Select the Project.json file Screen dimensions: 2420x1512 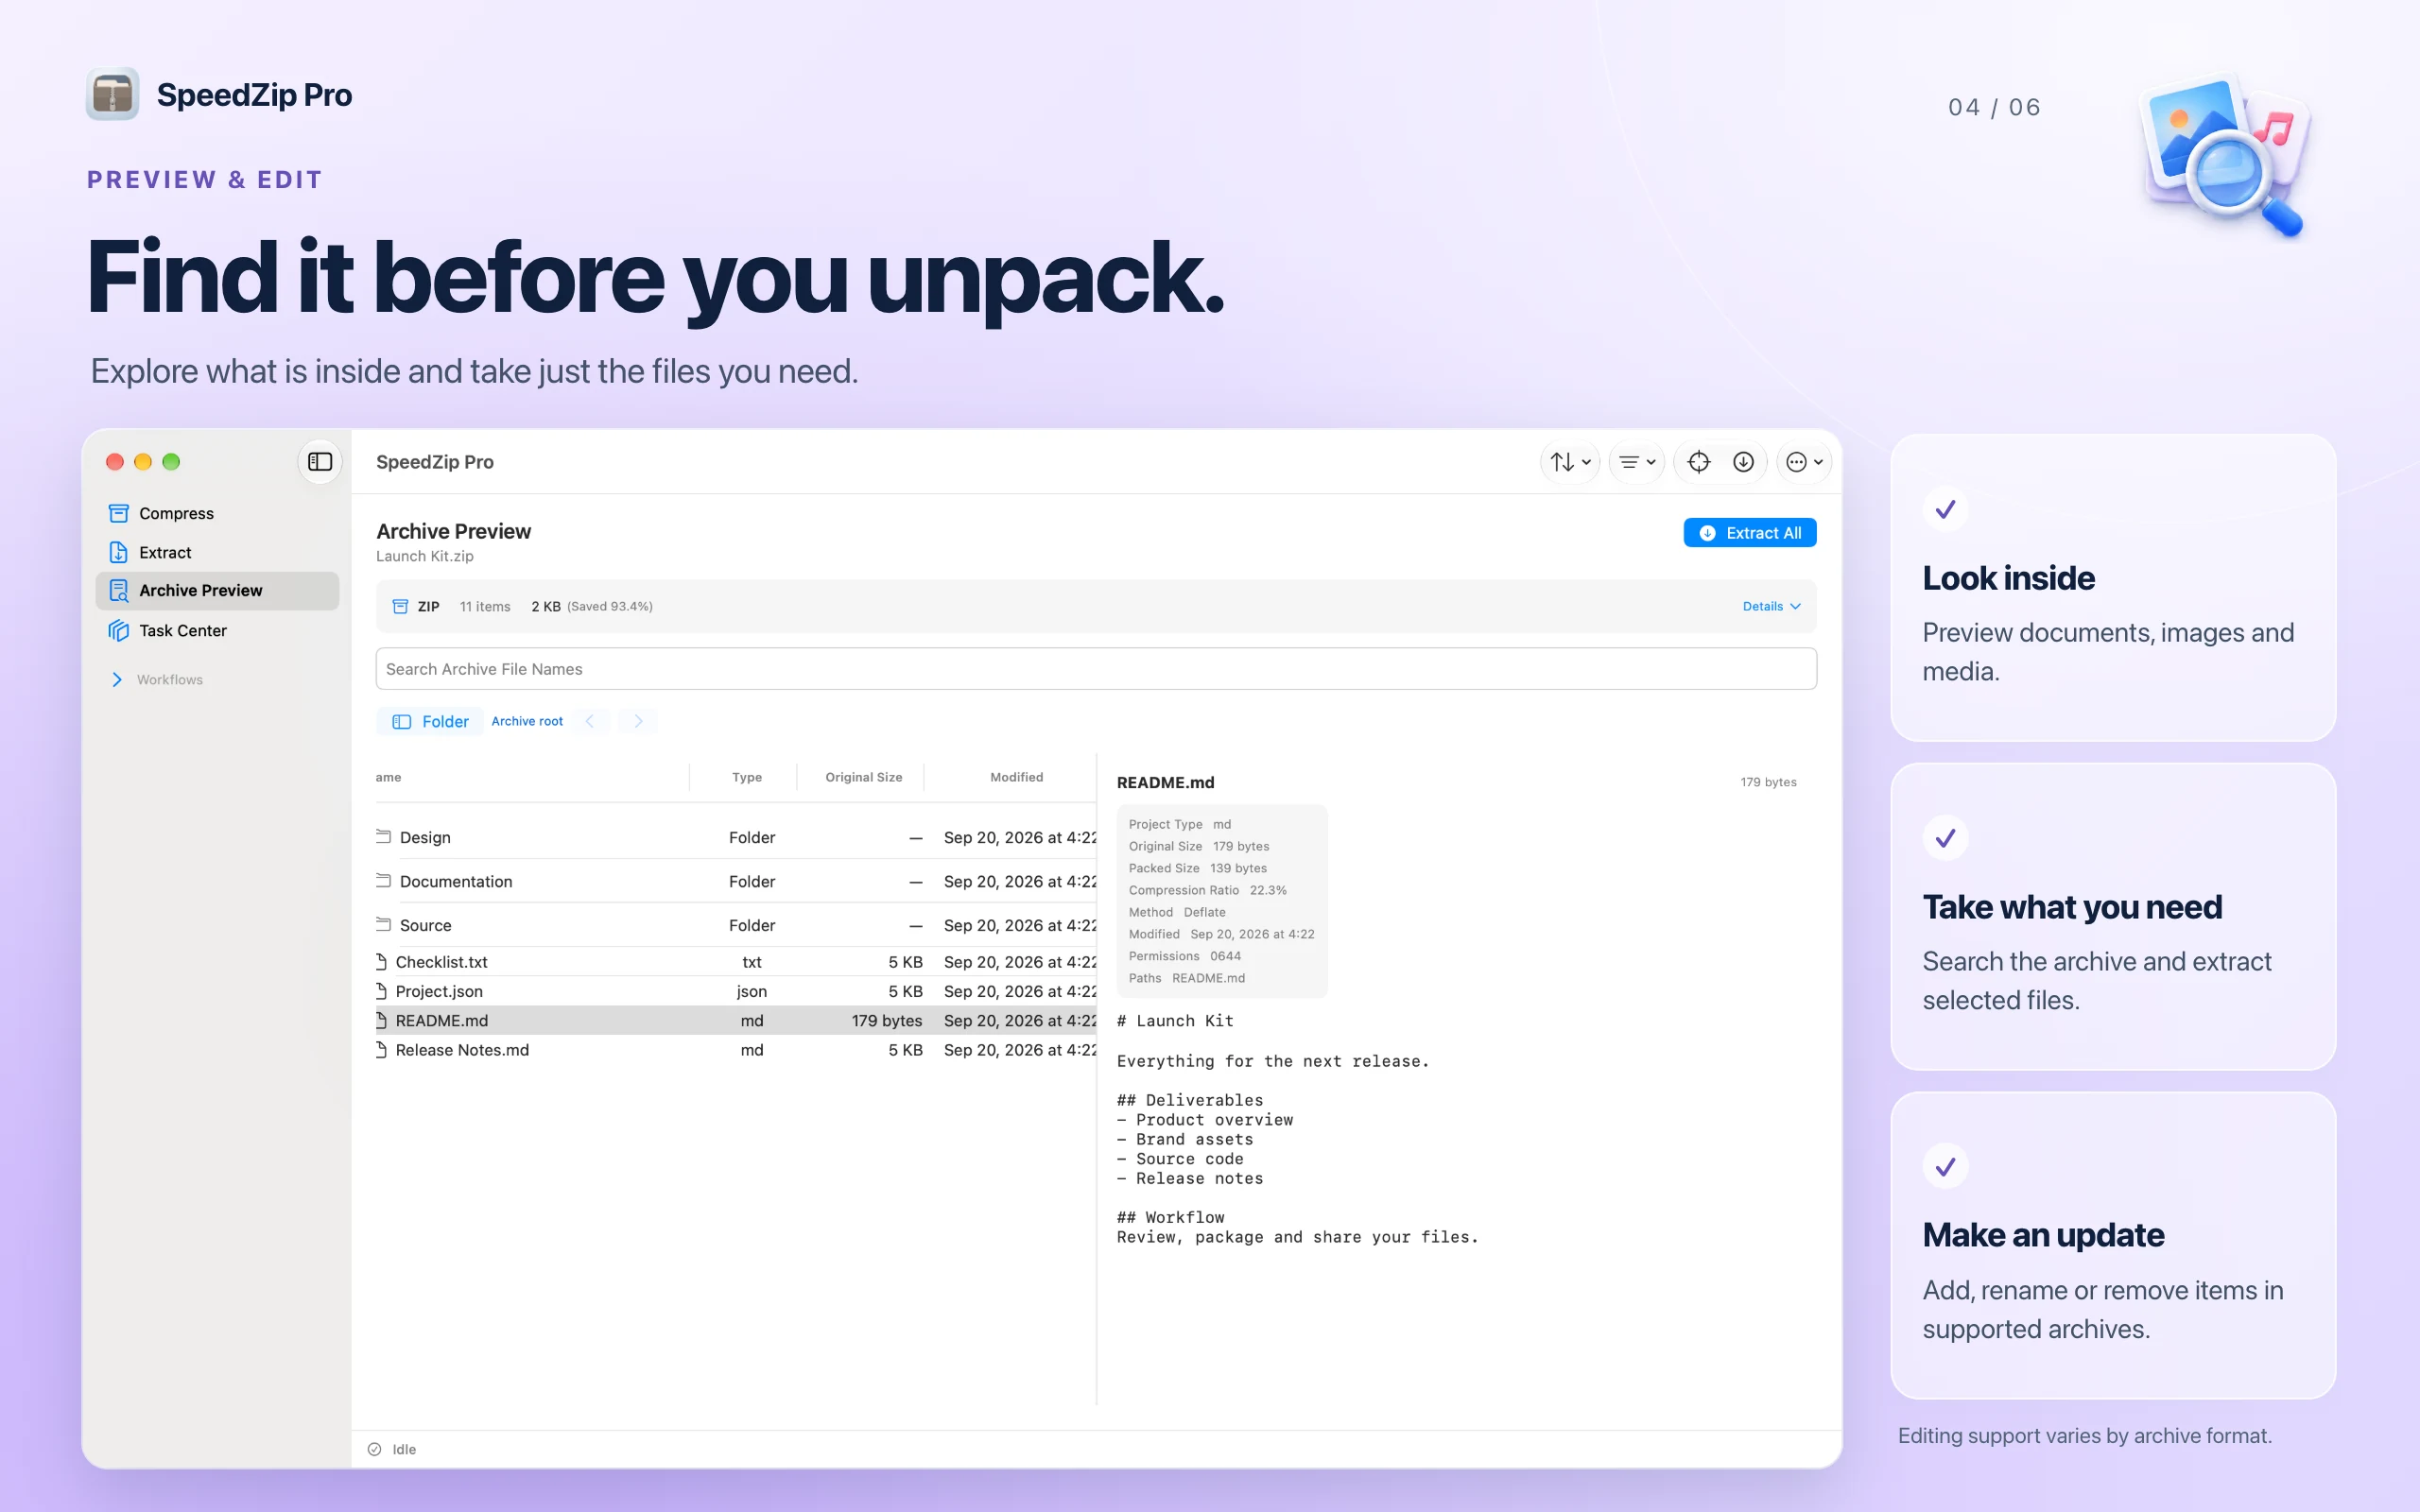(x=735, y=991)
